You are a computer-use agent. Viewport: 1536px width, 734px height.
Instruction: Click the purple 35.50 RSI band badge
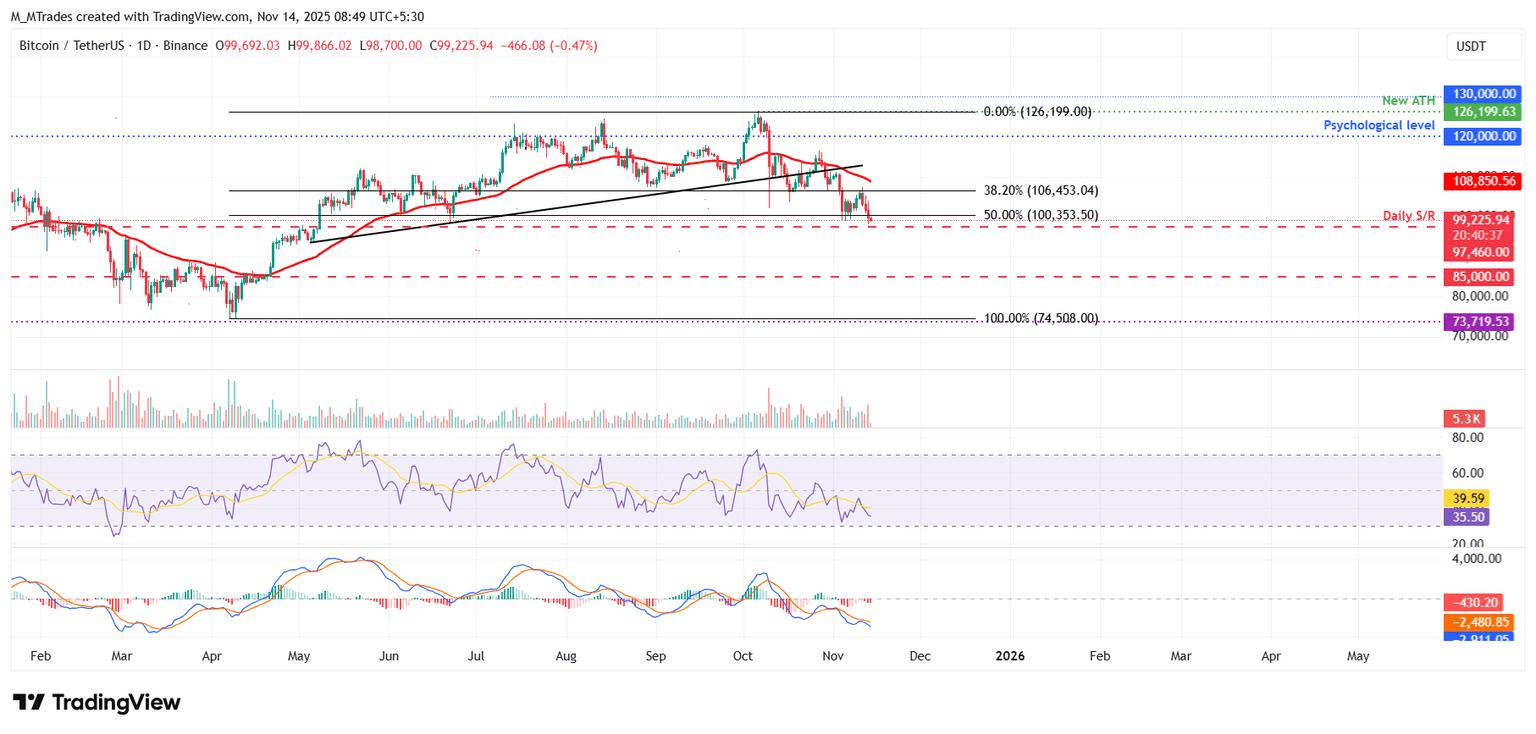1468,517
